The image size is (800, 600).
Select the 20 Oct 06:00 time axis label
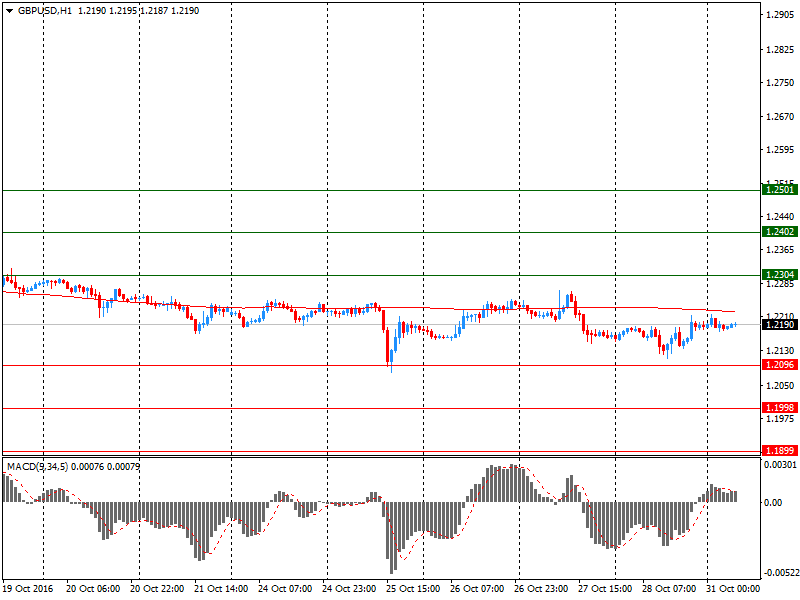[93, 588]
